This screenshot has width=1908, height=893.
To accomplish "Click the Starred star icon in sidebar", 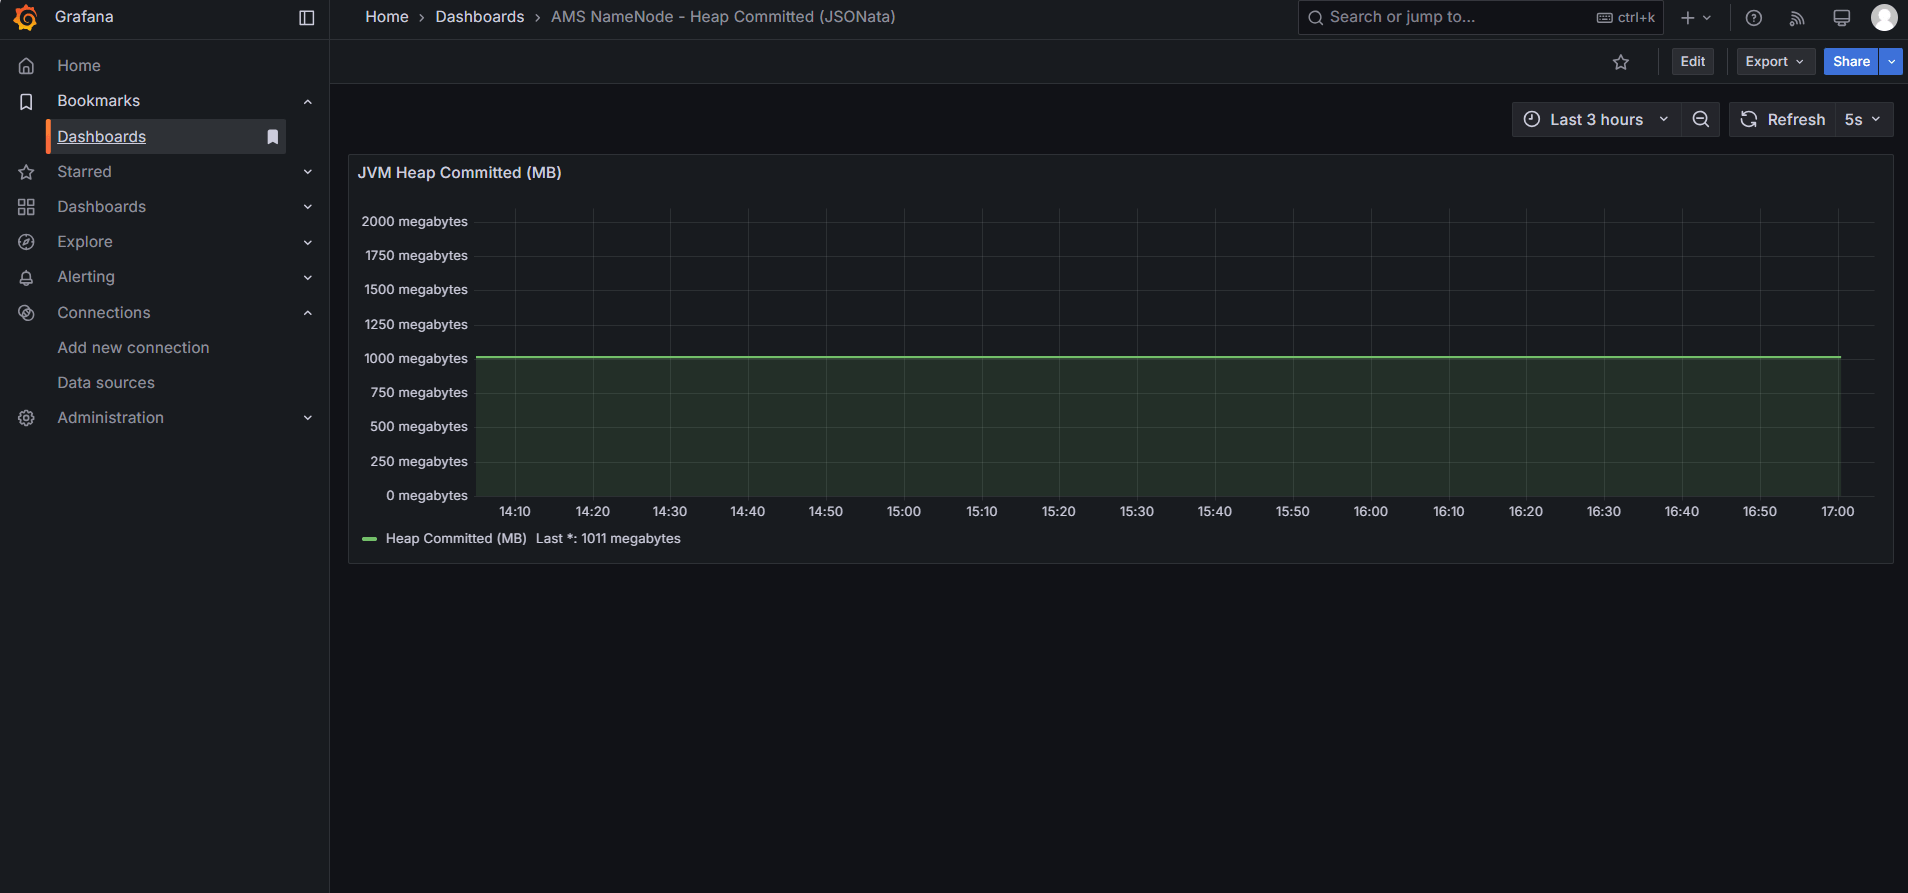I will (26, 172).
